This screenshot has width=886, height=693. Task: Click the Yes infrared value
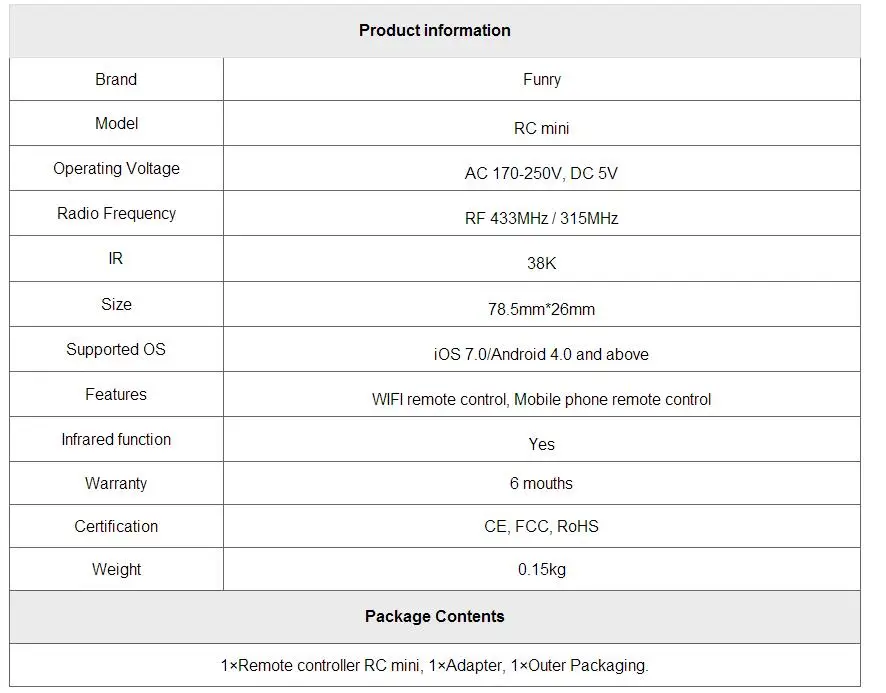click(x=541, y=444)
